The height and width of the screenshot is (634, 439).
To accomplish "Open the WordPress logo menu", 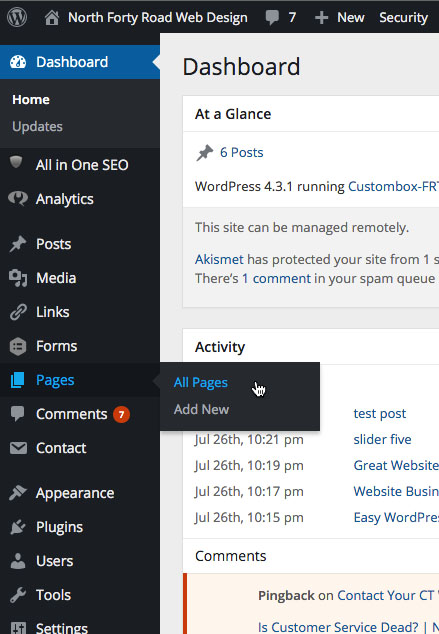I will point(17,17).
